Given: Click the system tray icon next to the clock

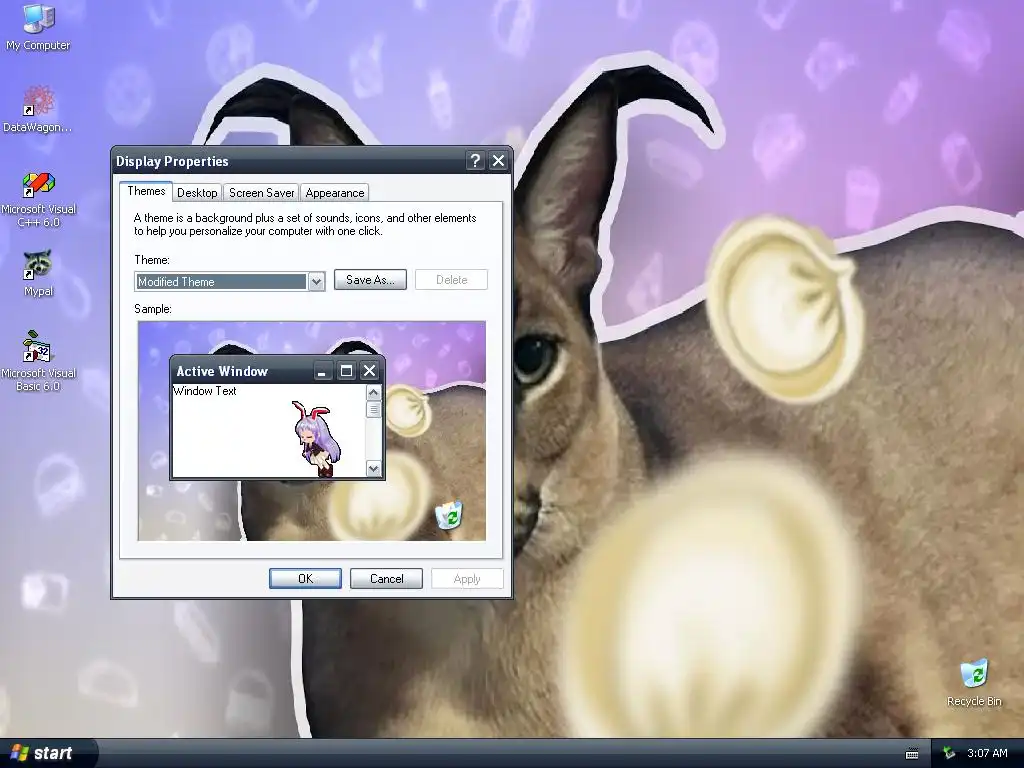Looking at the screenshot, I should pyautogui.click(x=949, y=754).
